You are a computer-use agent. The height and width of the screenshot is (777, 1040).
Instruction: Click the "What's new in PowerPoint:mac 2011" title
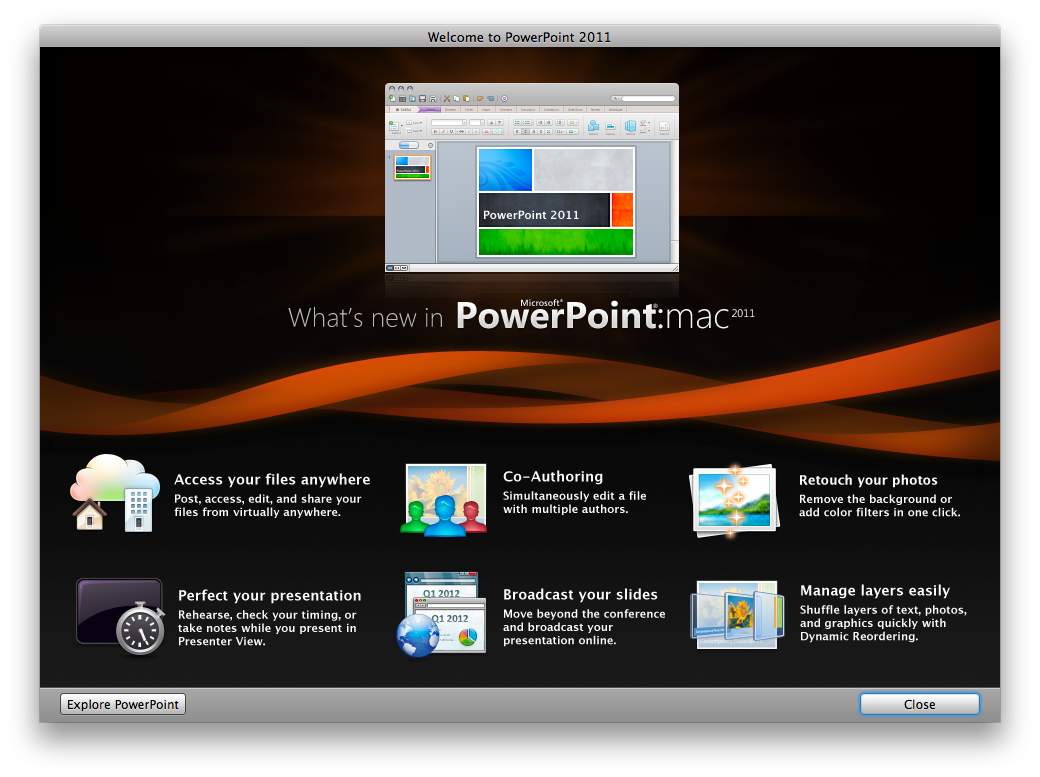click(521, 316)
